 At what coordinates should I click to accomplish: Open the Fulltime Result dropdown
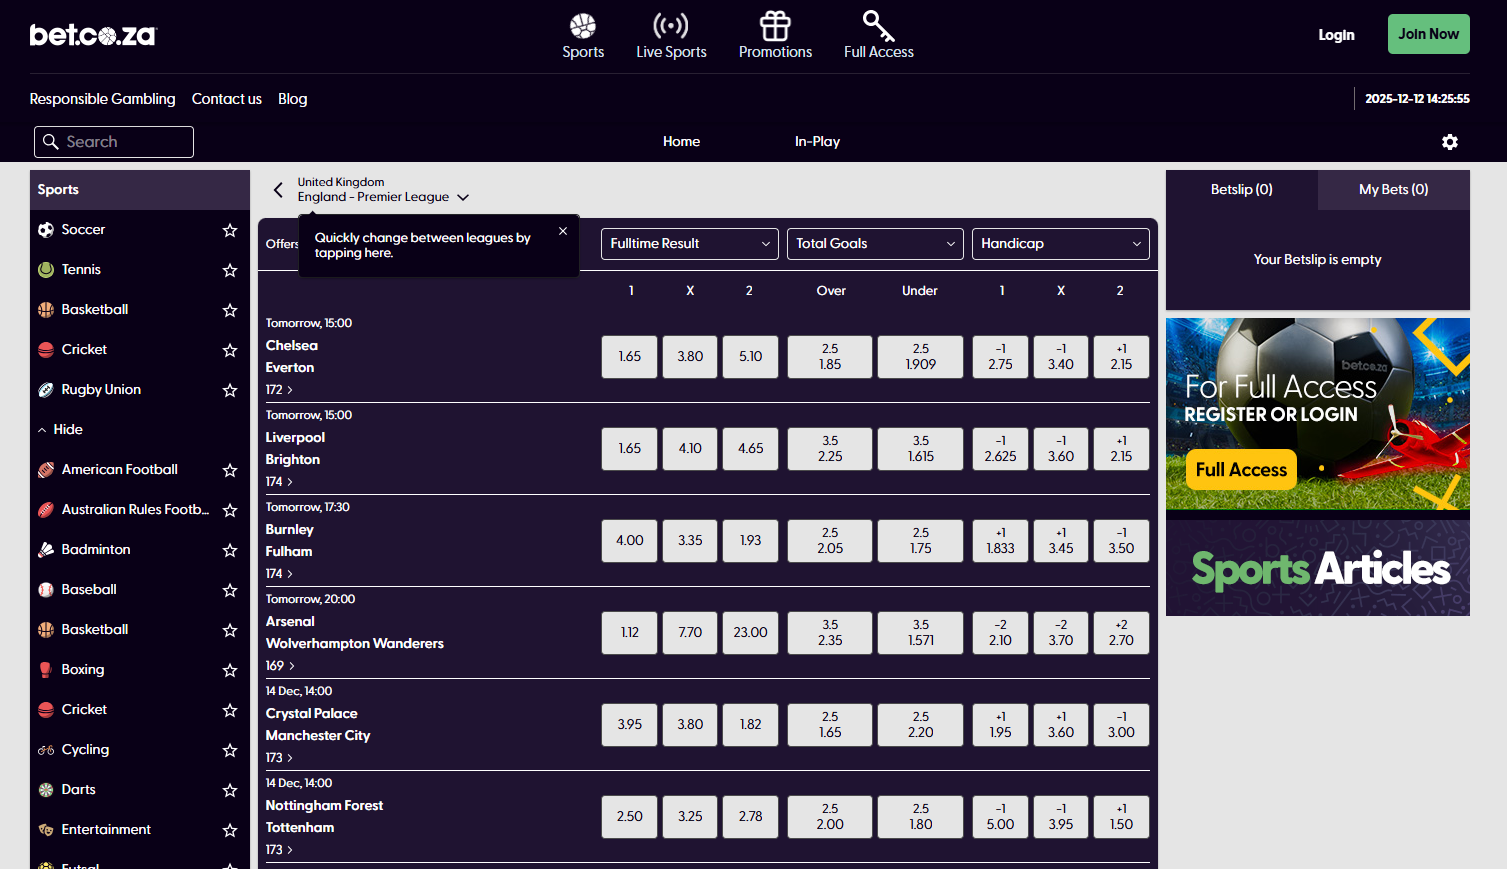689,243
